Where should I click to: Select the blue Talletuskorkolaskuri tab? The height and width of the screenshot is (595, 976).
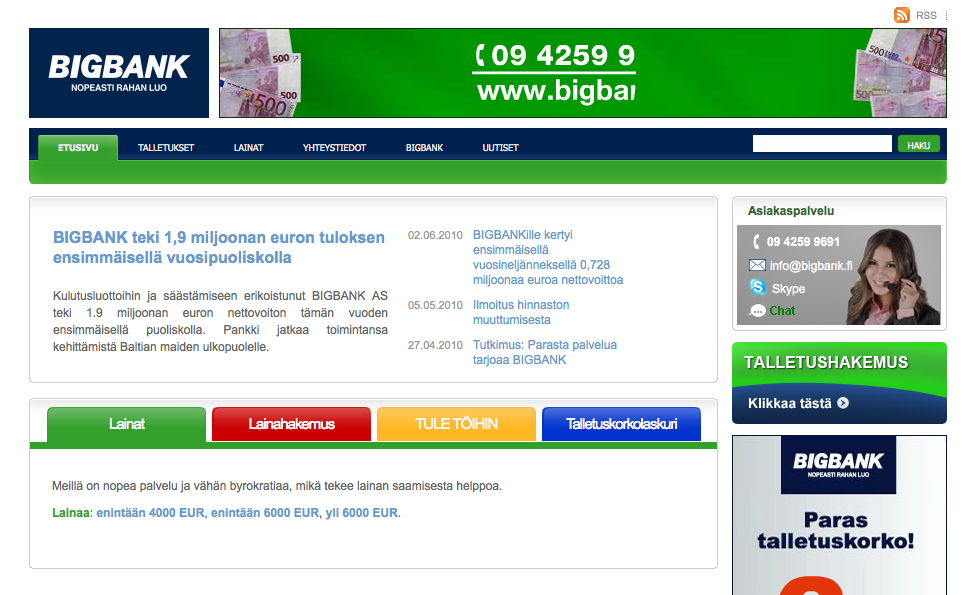(x=621, y=424)
